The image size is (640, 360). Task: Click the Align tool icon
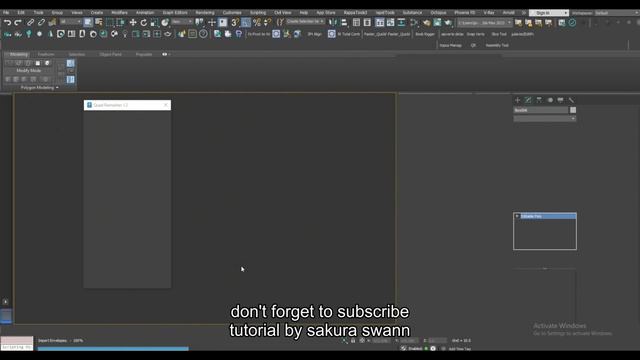344,22
